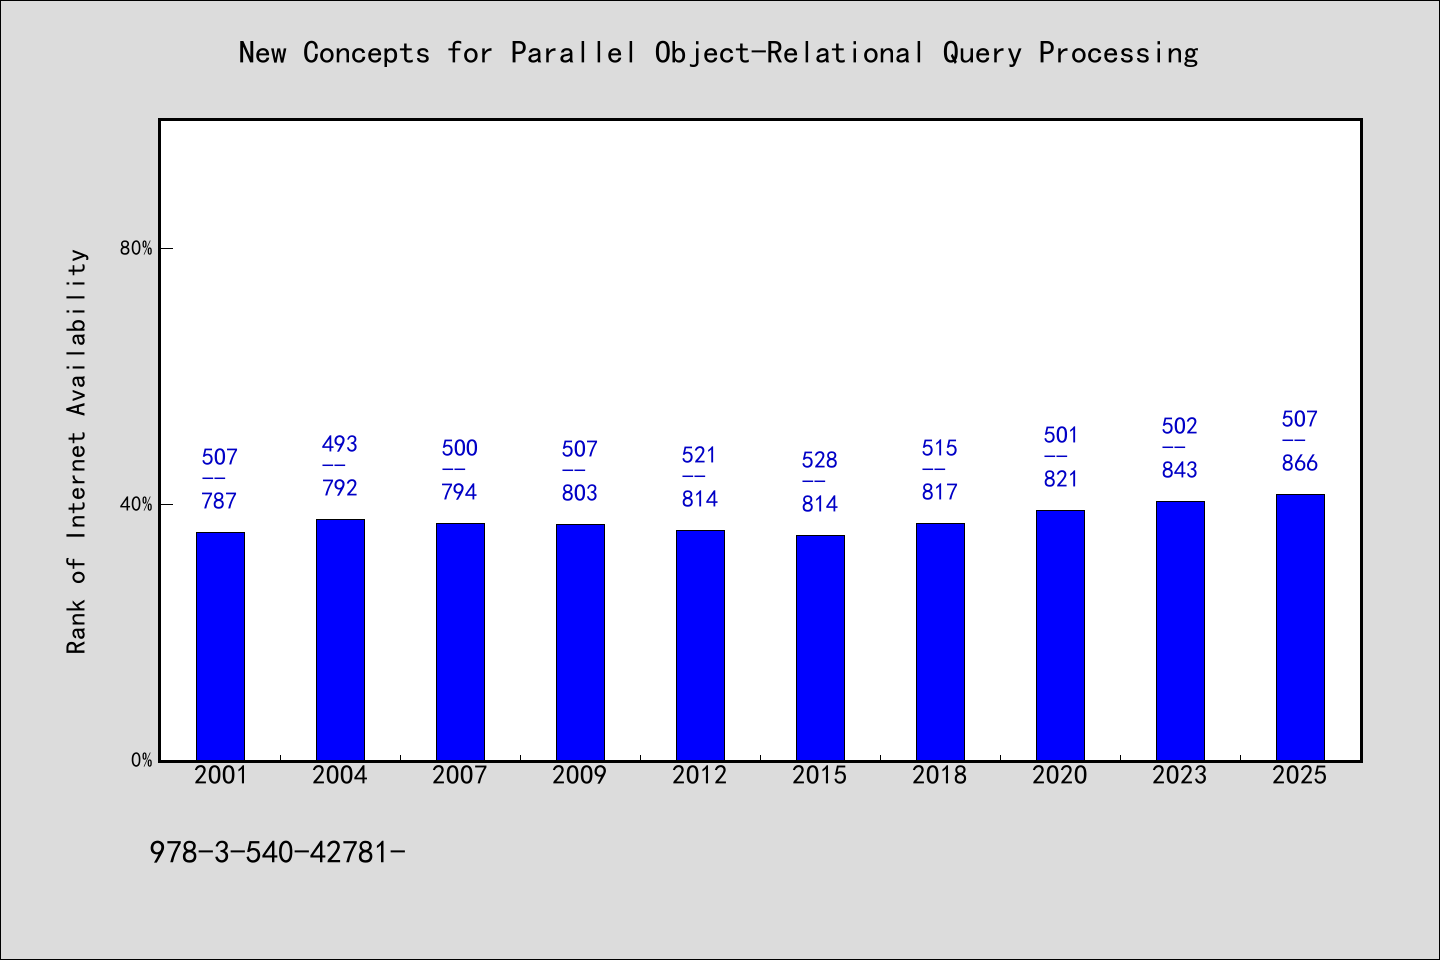Click the value 794 above the 2007 bar

tap(460, 492)
